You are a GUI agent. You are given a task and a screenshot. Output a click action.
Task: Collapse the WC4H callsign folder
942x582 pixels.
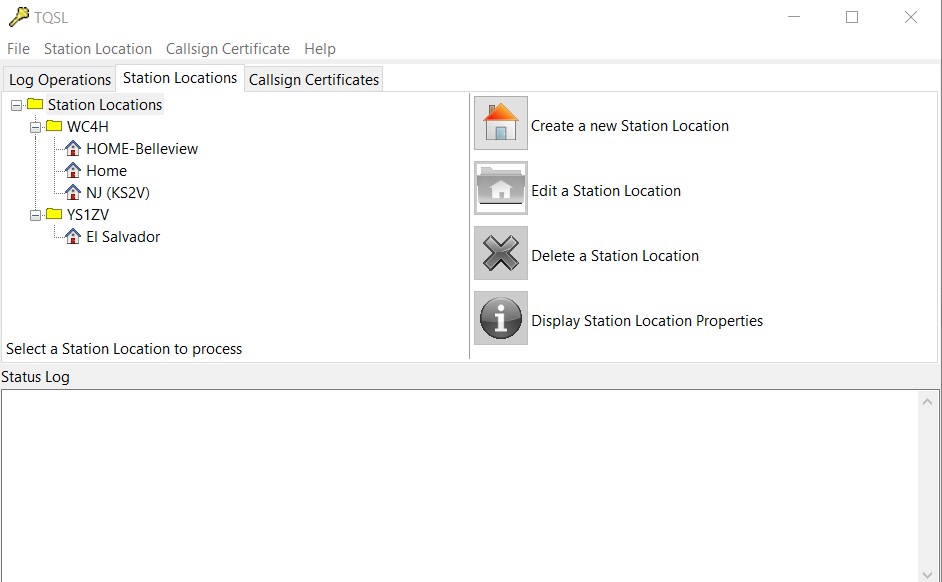coord(35,127)
